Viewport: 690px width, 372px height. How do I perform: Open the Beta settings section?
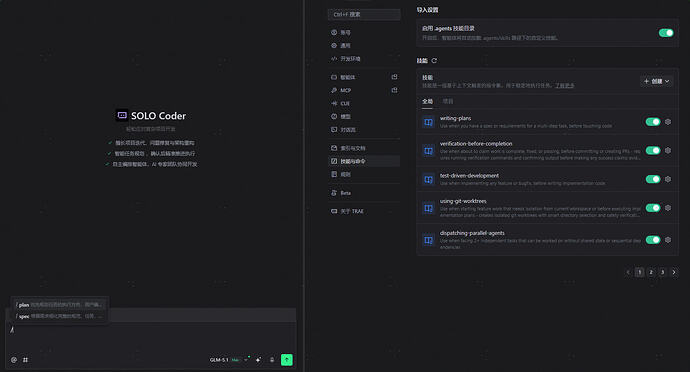click(x=364, y=193)
